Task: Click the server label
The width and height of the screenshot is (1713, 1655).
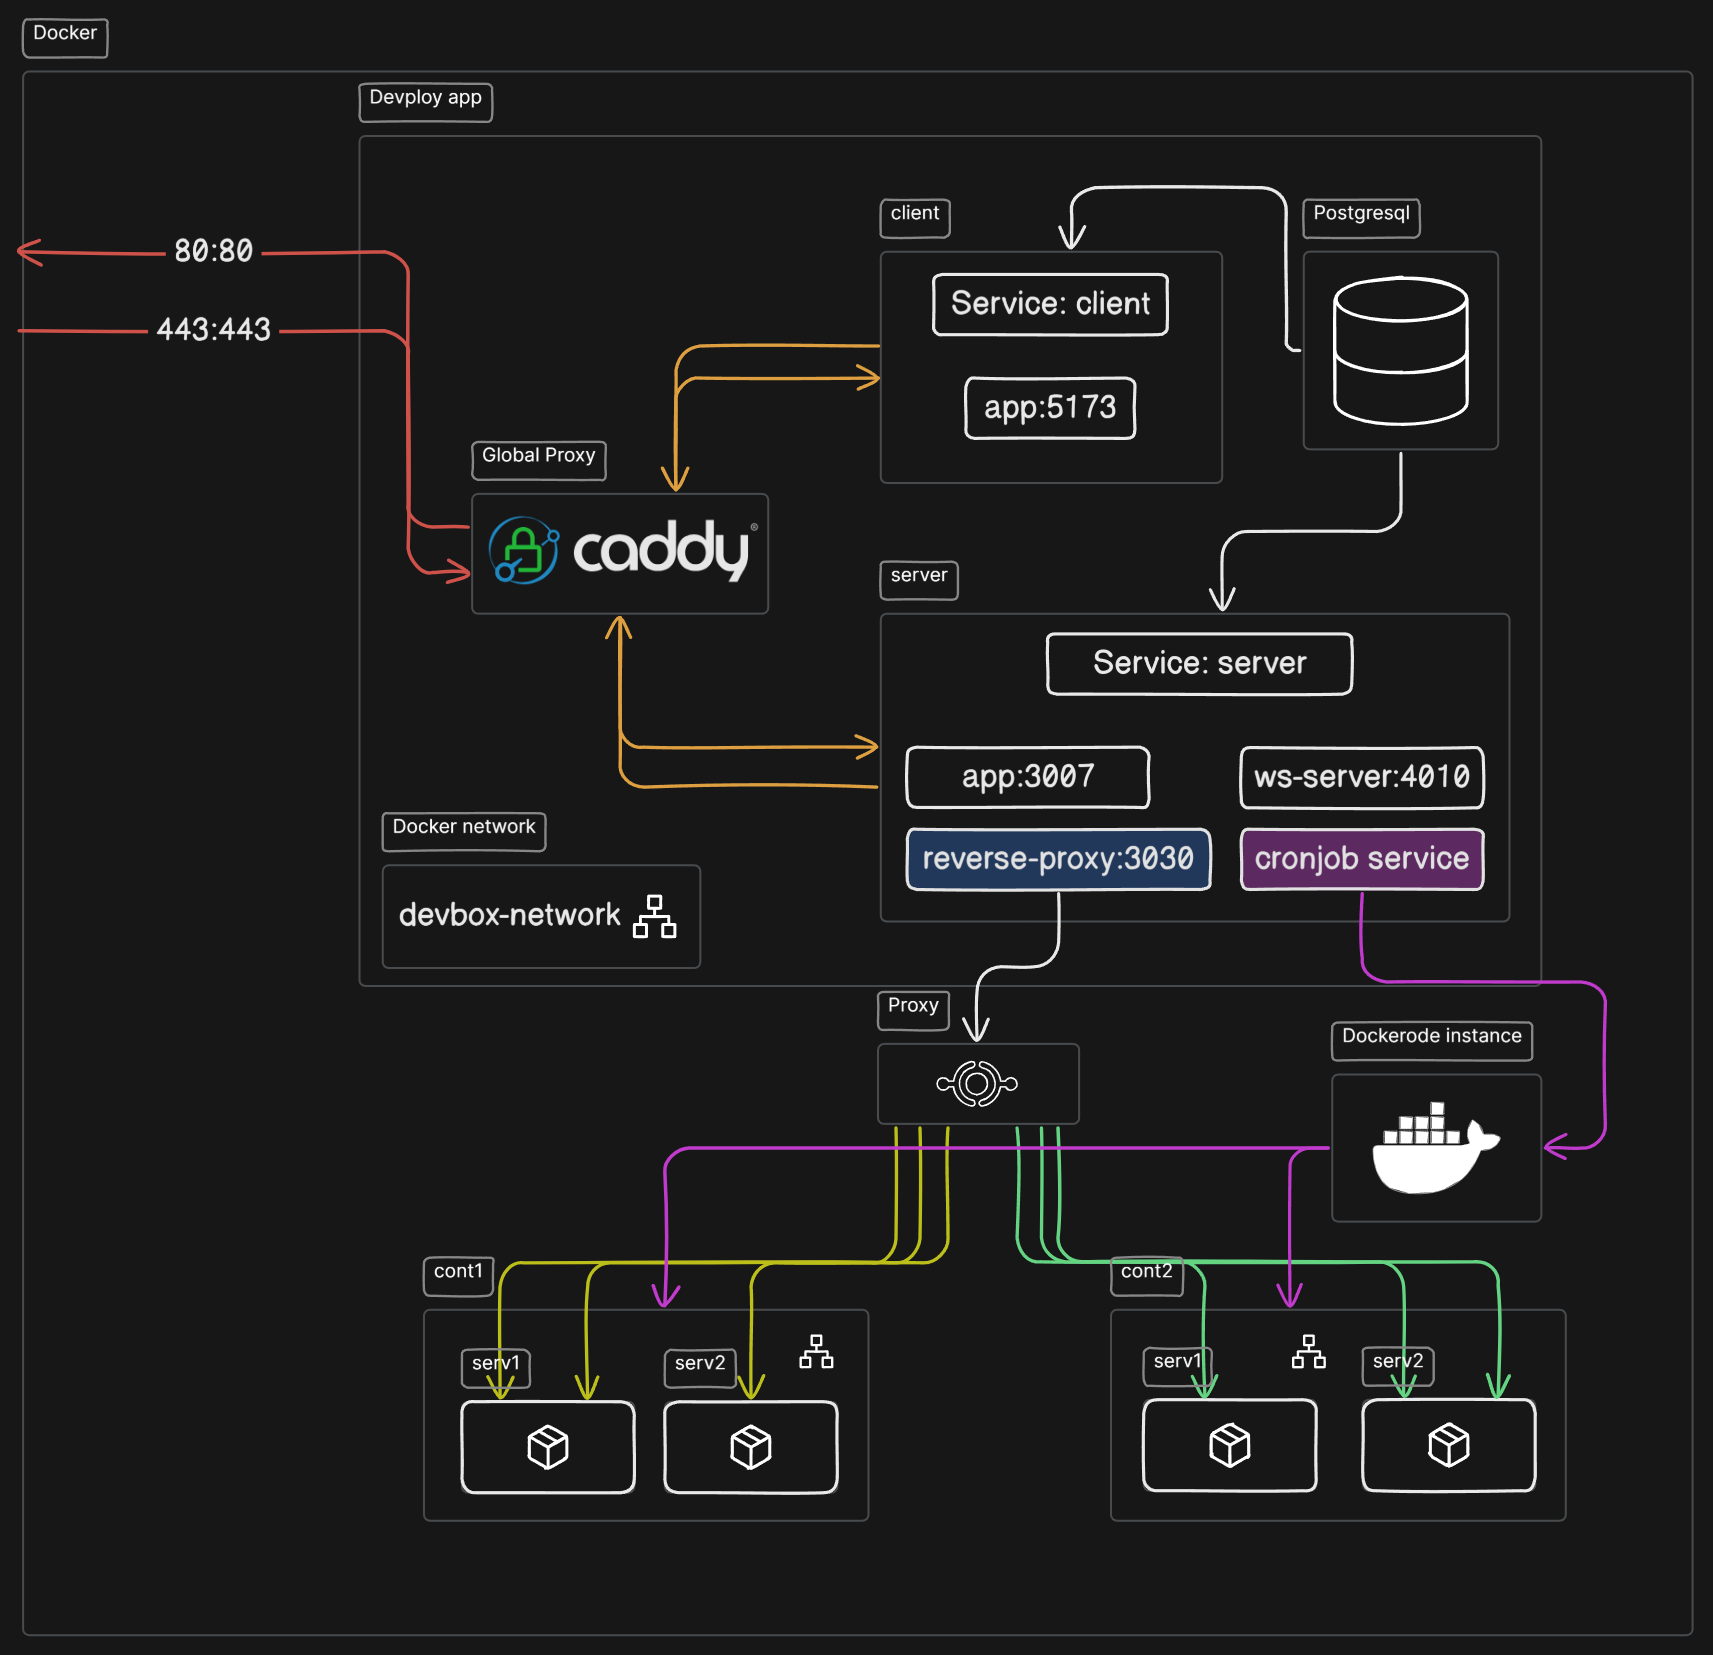Action: (919, 580)
